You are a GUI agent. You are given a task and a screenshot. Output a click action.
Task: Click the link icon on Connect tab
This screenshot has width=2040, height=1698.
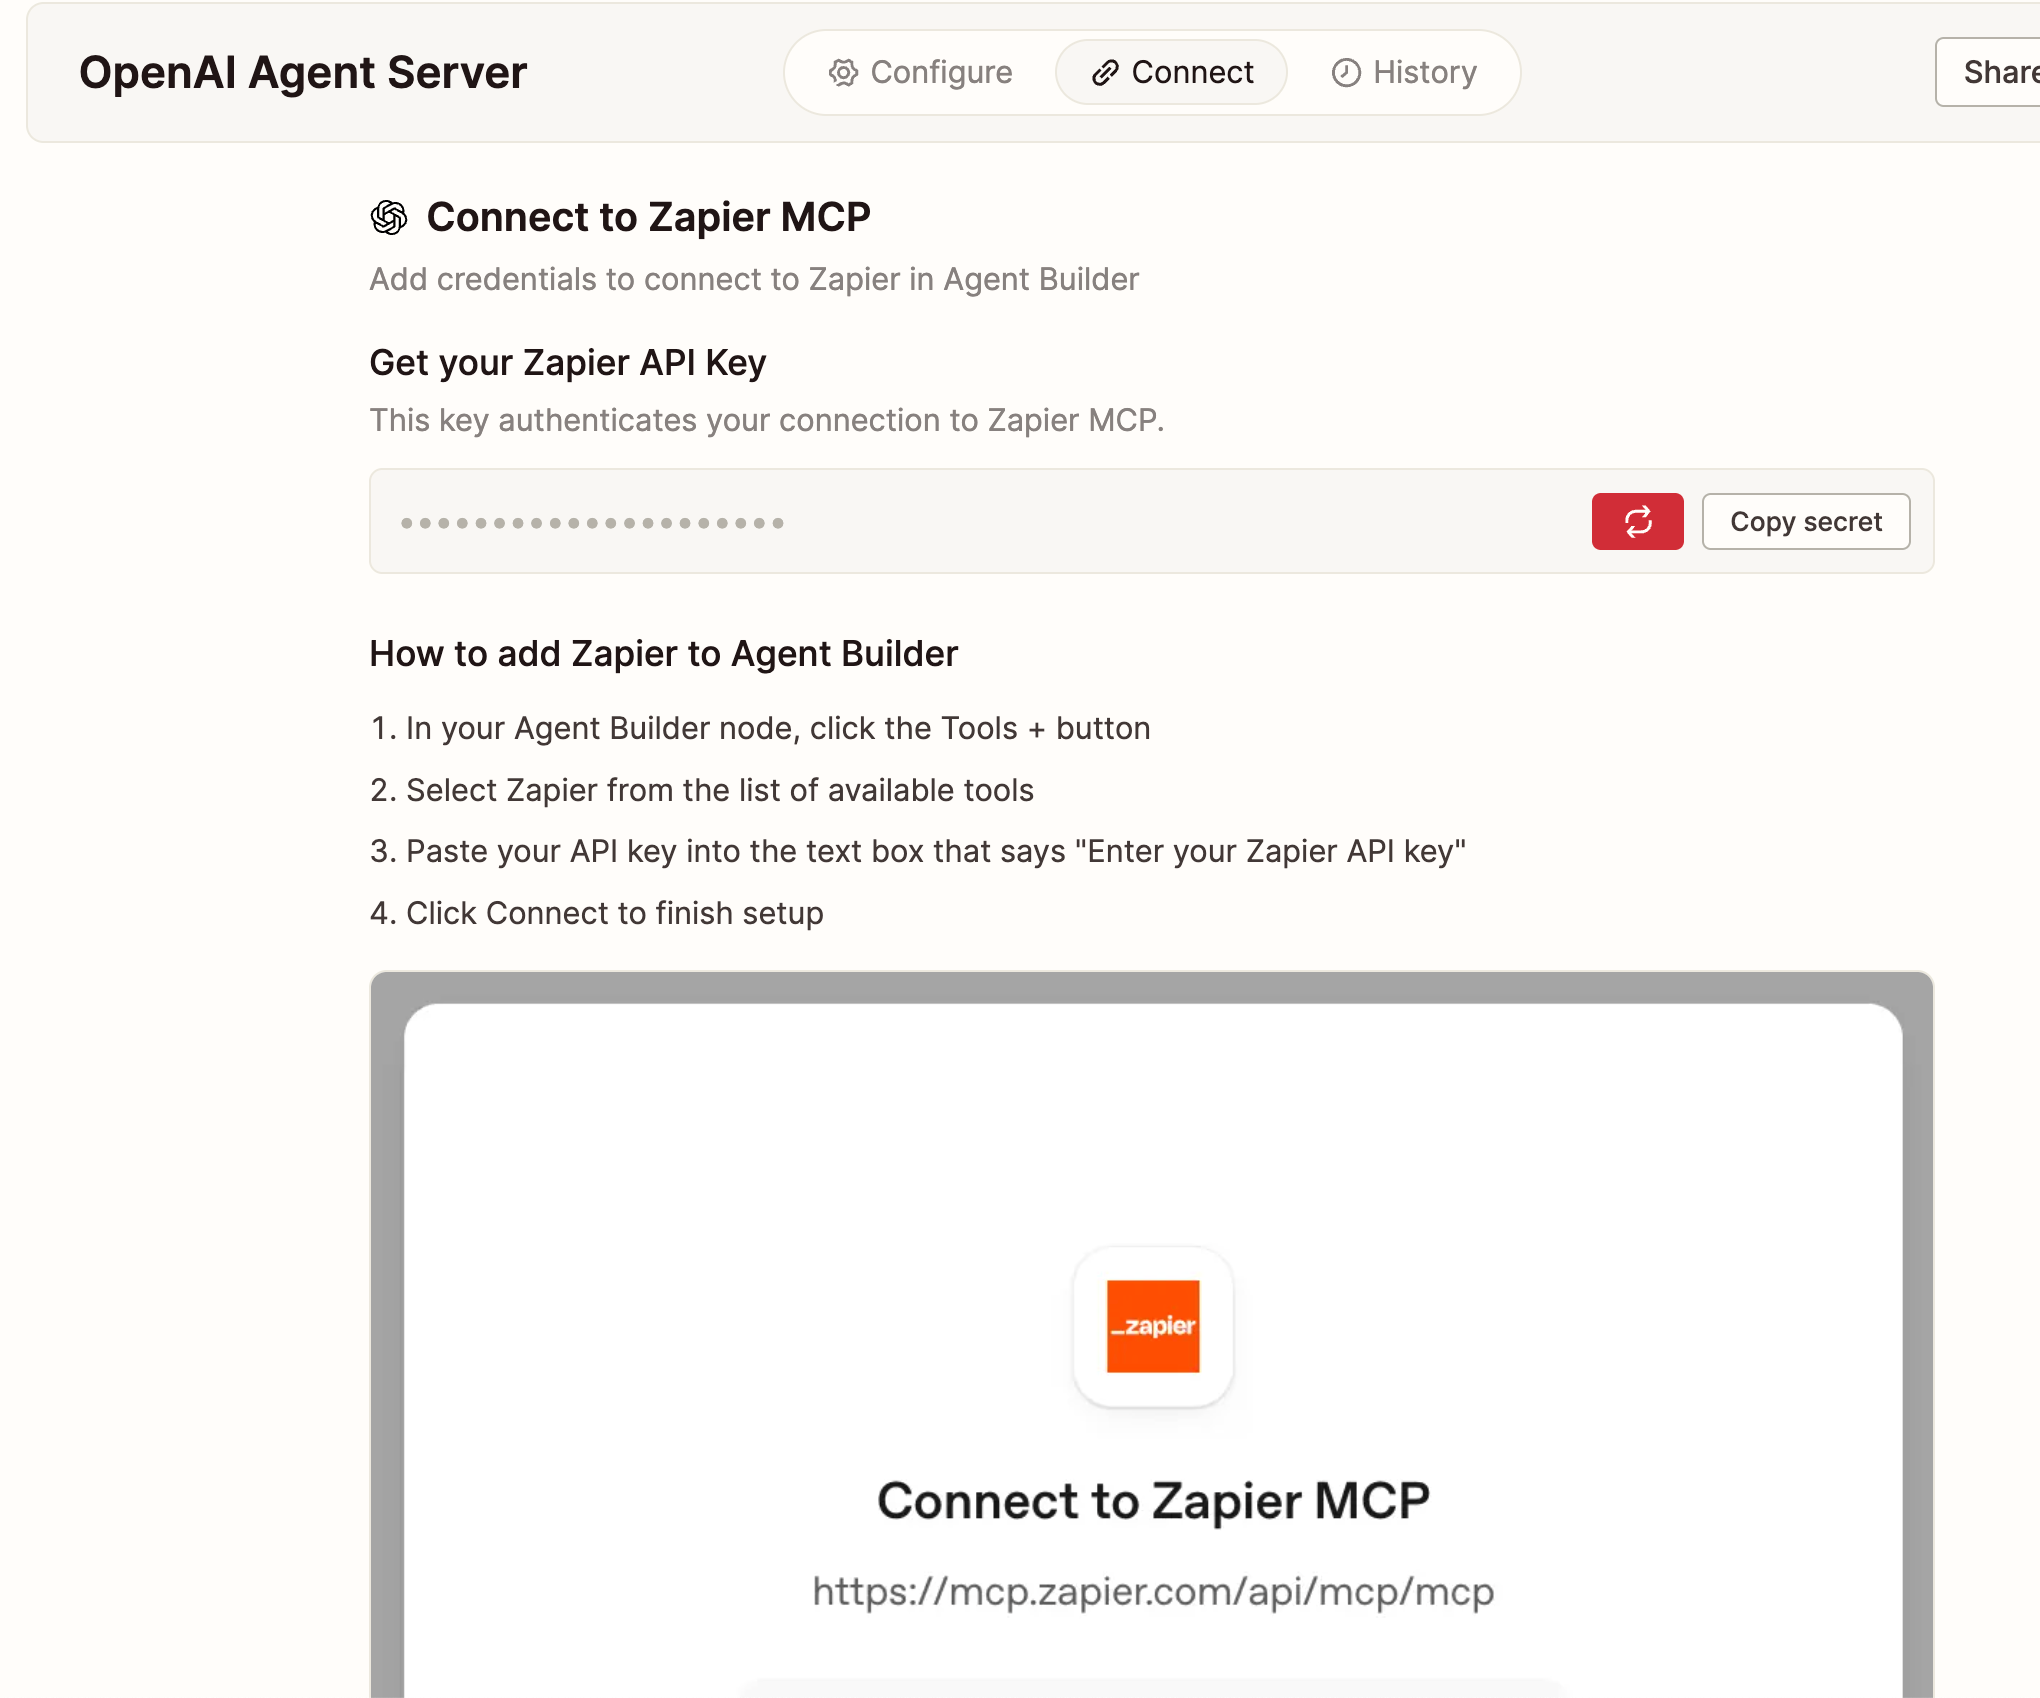click(1104, 72)
